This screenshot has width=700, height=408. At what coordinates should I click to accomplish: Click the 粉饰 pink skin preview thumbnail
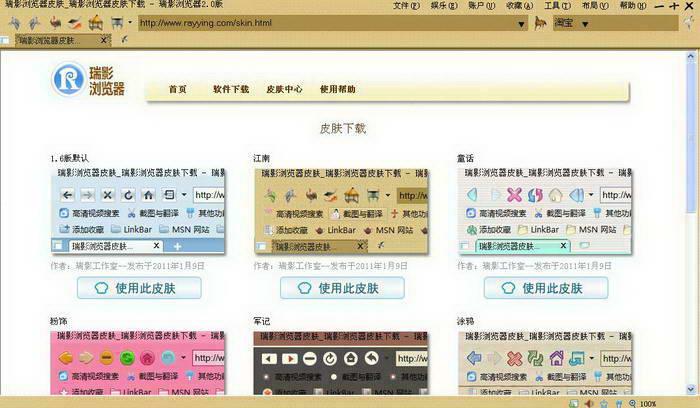(138, 363)
